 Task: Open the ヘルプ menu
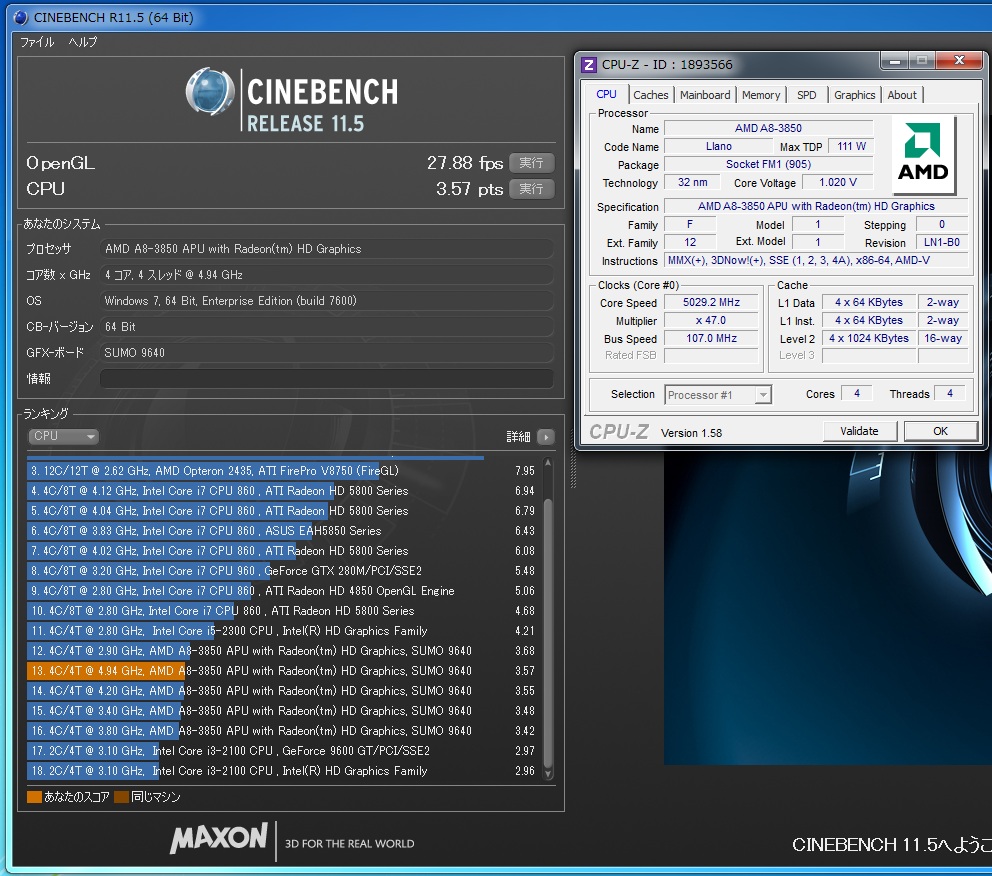click(x=83, y=42)
